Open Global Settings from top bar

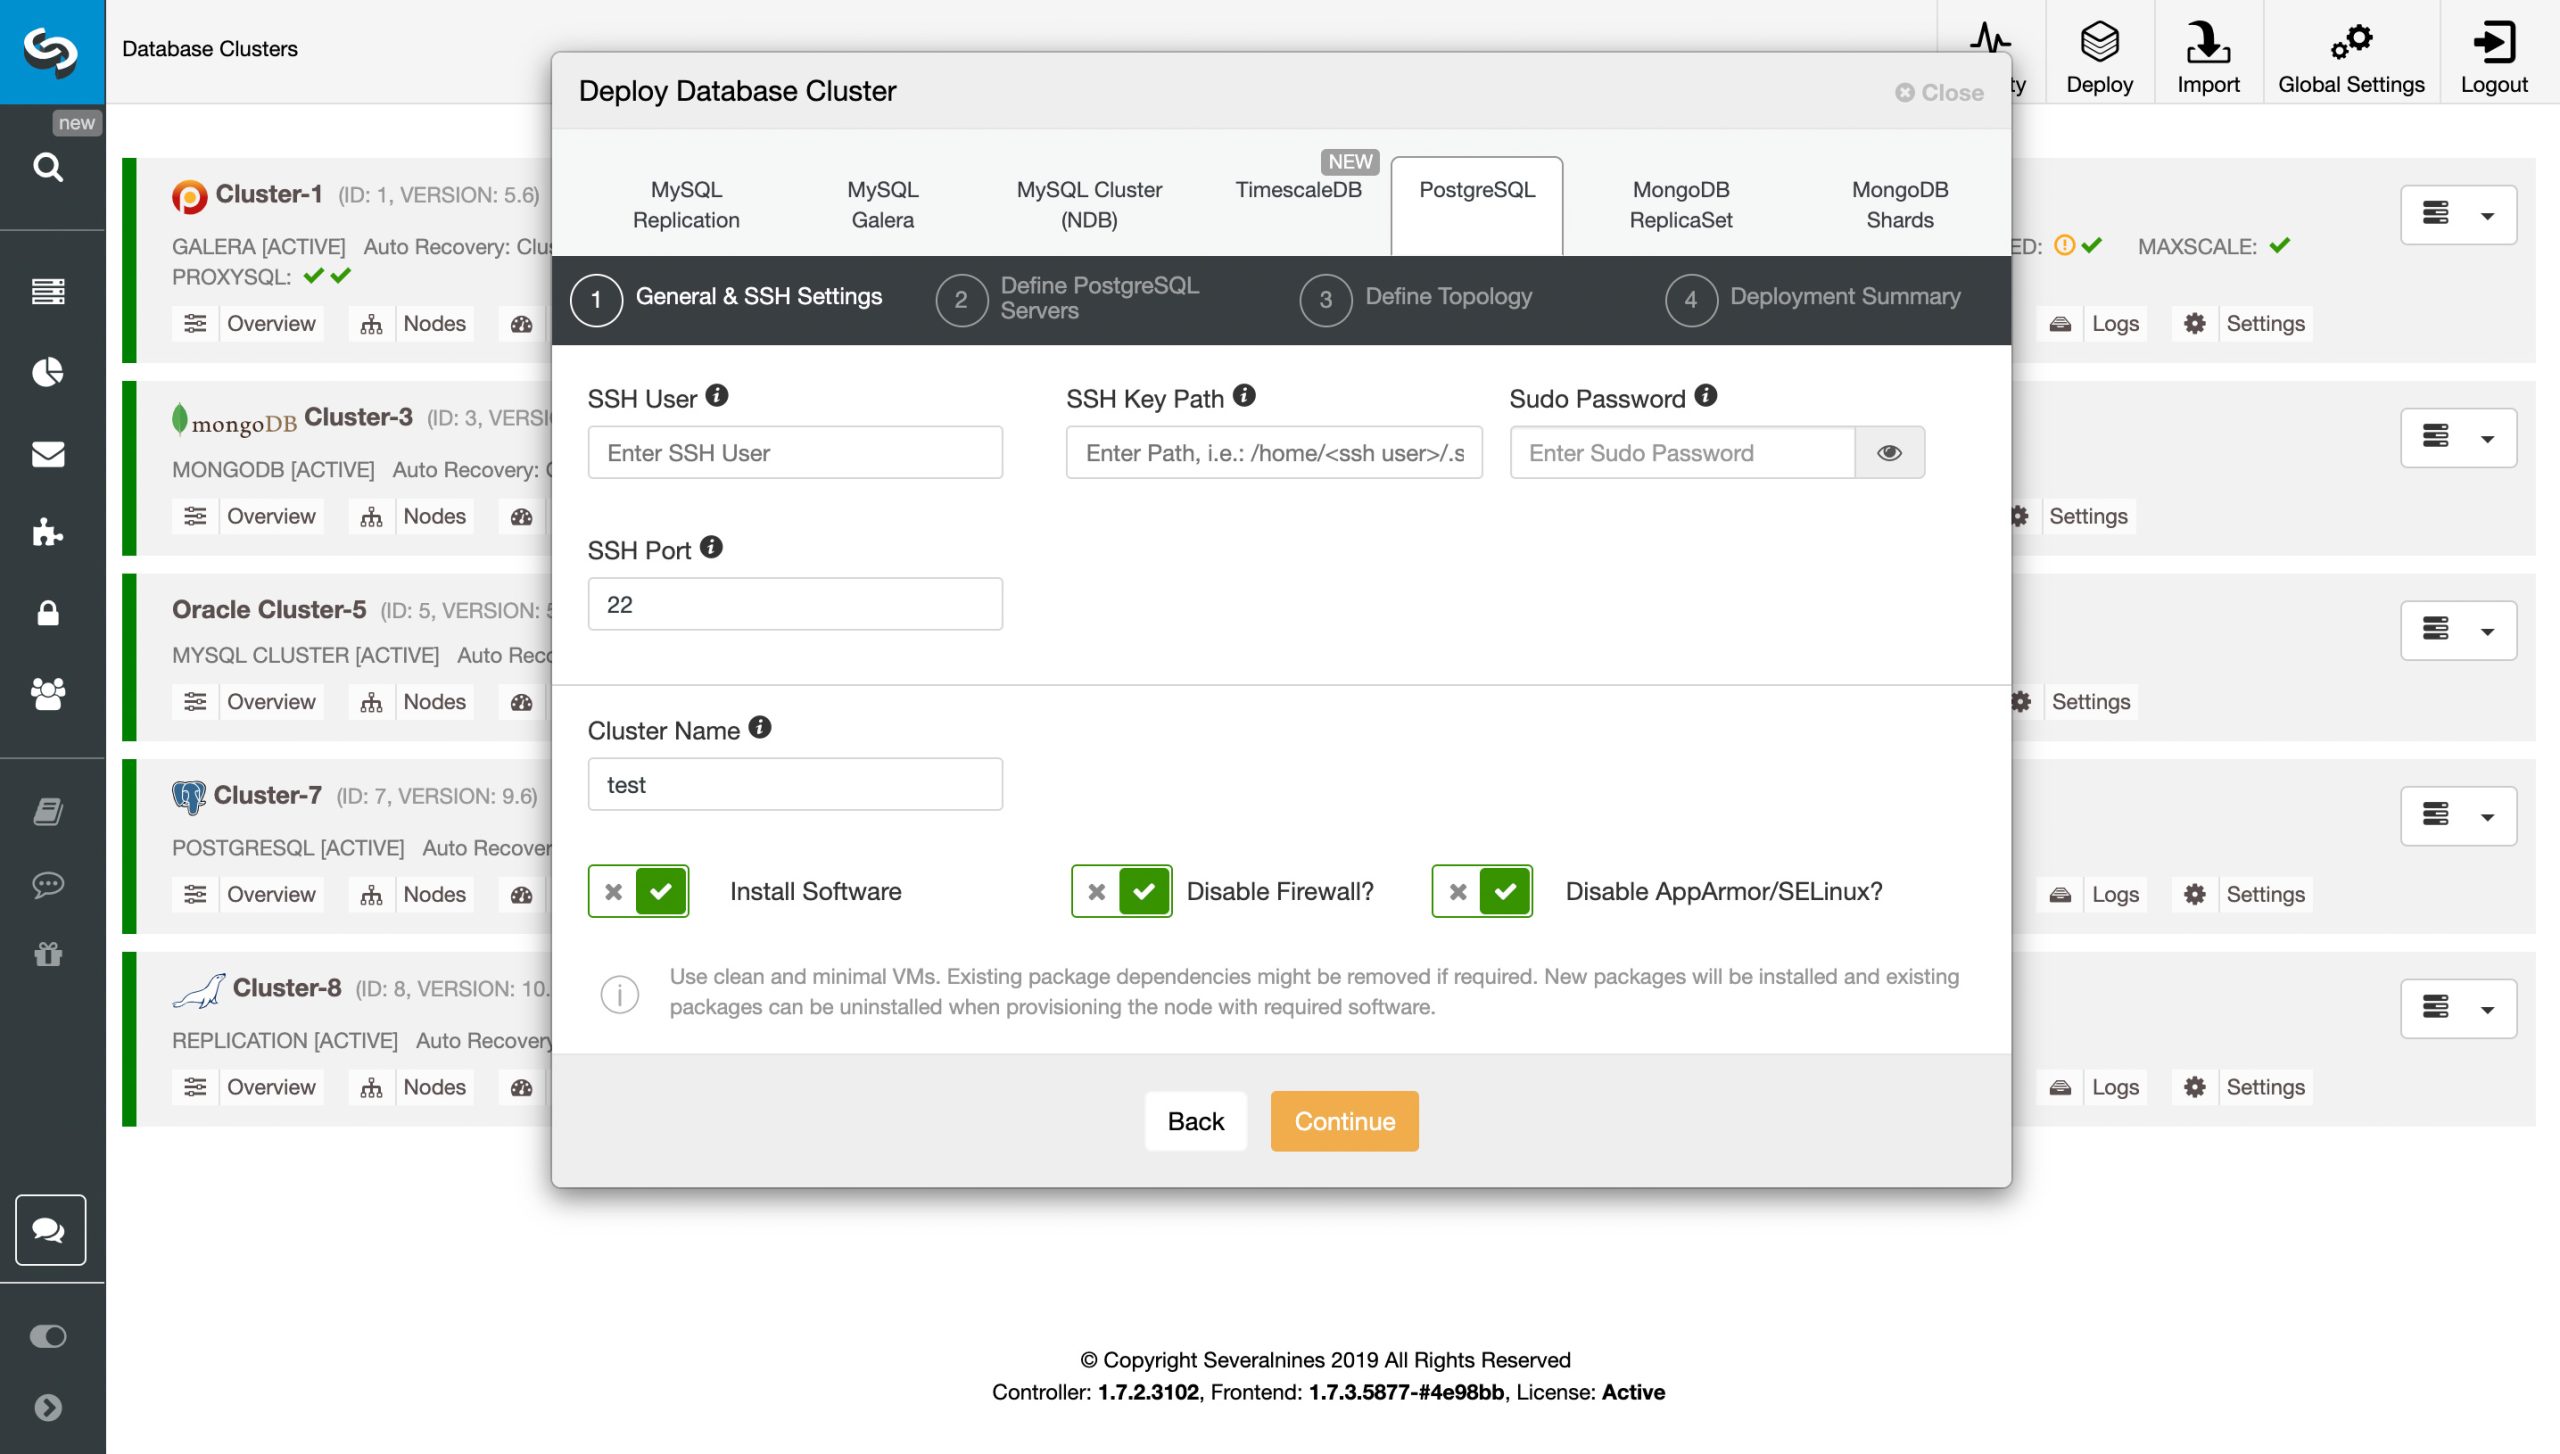[x=2351, y=58]
